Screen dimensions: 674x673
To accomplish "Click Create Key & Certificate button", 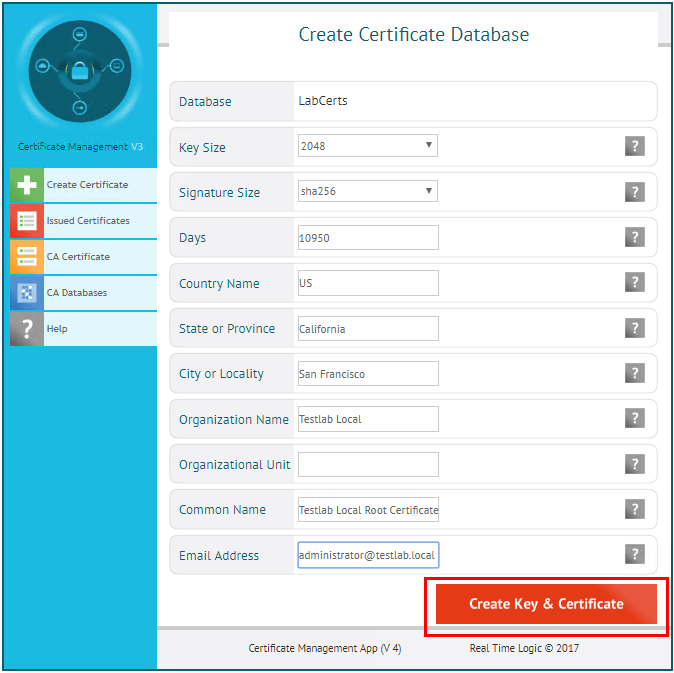I will click(x=546, y=604).
